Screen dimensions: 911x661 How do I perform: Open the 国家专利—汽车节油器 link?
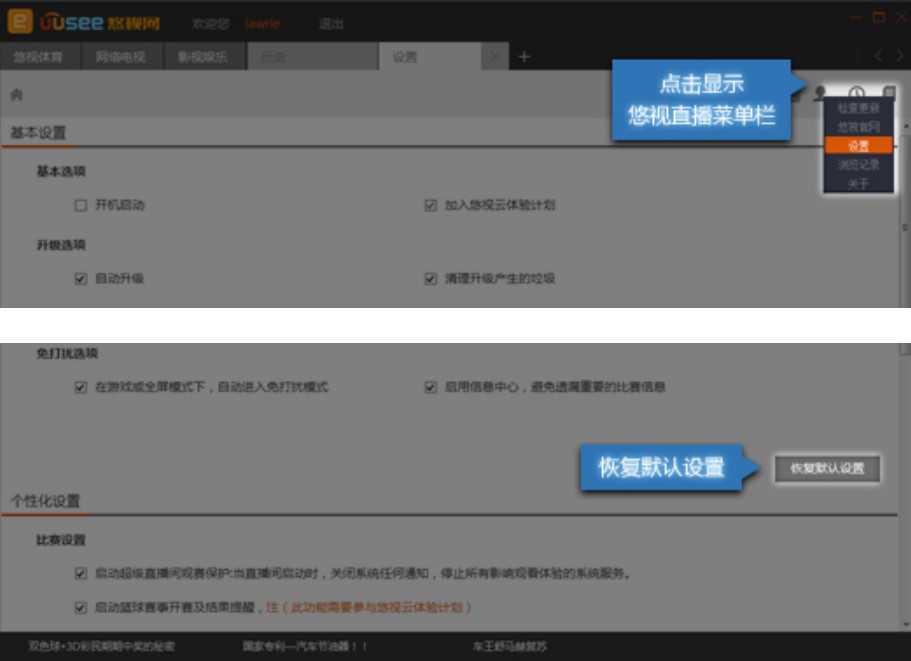[304, 646]
